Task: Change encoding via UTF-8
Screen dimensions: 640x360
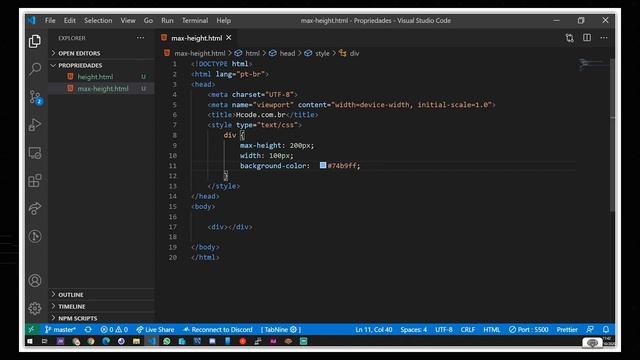Action: coord(444,329)
